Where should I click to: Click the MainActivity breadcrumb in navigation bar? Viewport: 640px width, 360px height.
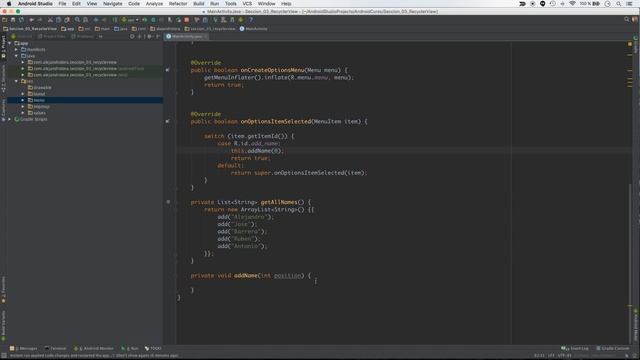[x=253, y=29]
